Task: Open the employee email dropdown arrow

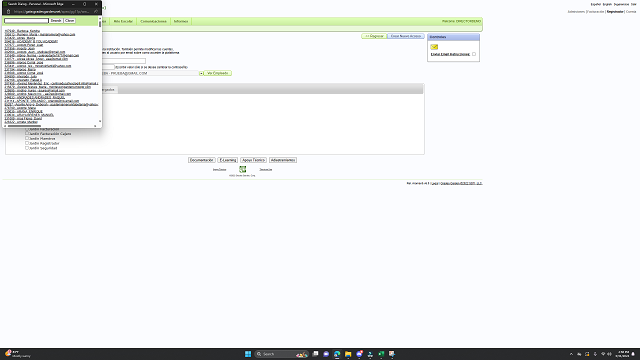Action: 201,73
